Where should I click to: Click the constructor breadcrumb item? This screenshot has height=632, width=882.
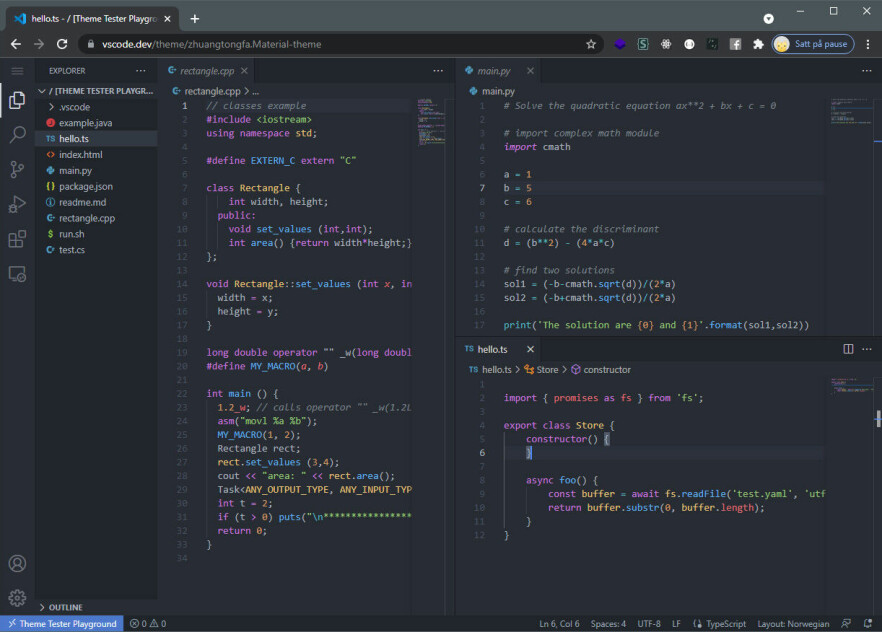click(x=601, y=369)
